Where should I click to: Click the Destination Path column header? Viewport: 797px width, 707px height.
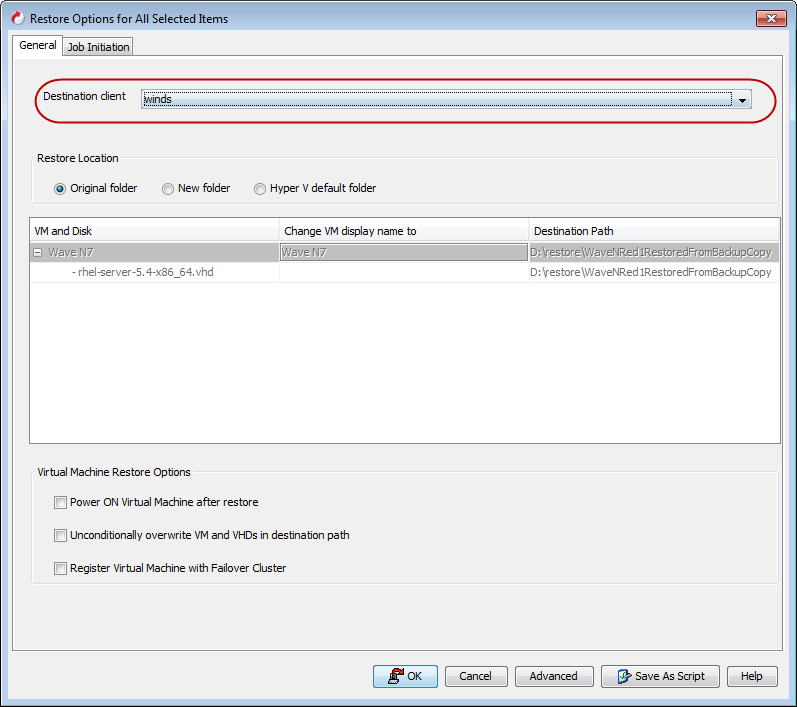[x=654, y=231]
